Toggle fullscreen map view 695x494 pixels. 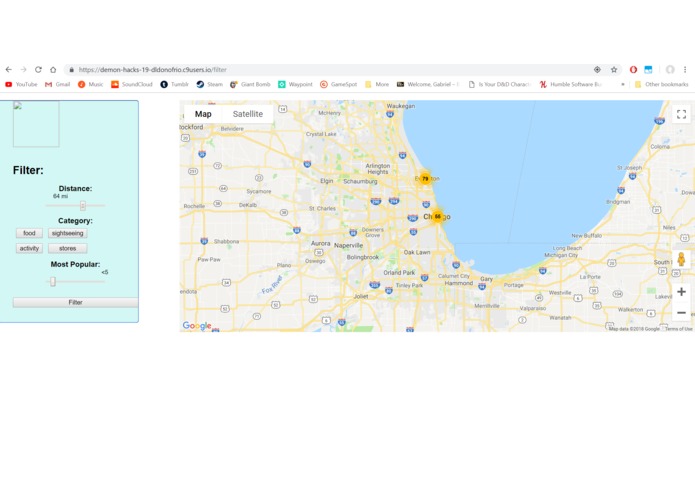point(681,114)
